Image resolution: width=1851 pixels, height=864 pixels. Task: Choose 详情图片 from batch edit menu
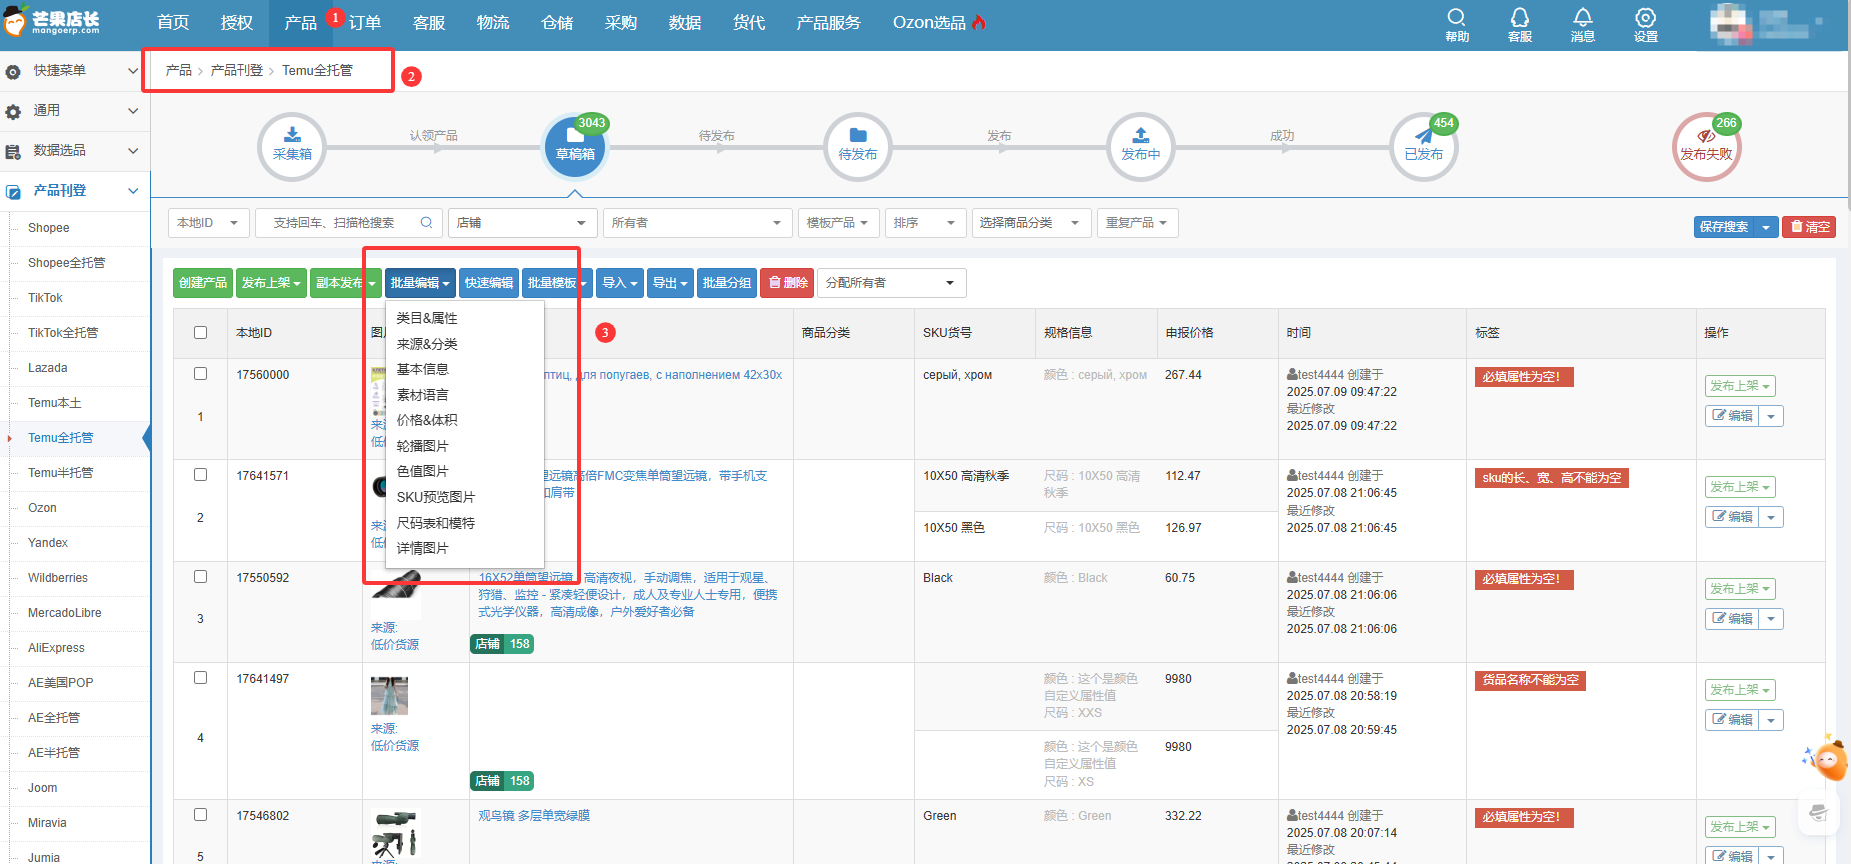423,548
